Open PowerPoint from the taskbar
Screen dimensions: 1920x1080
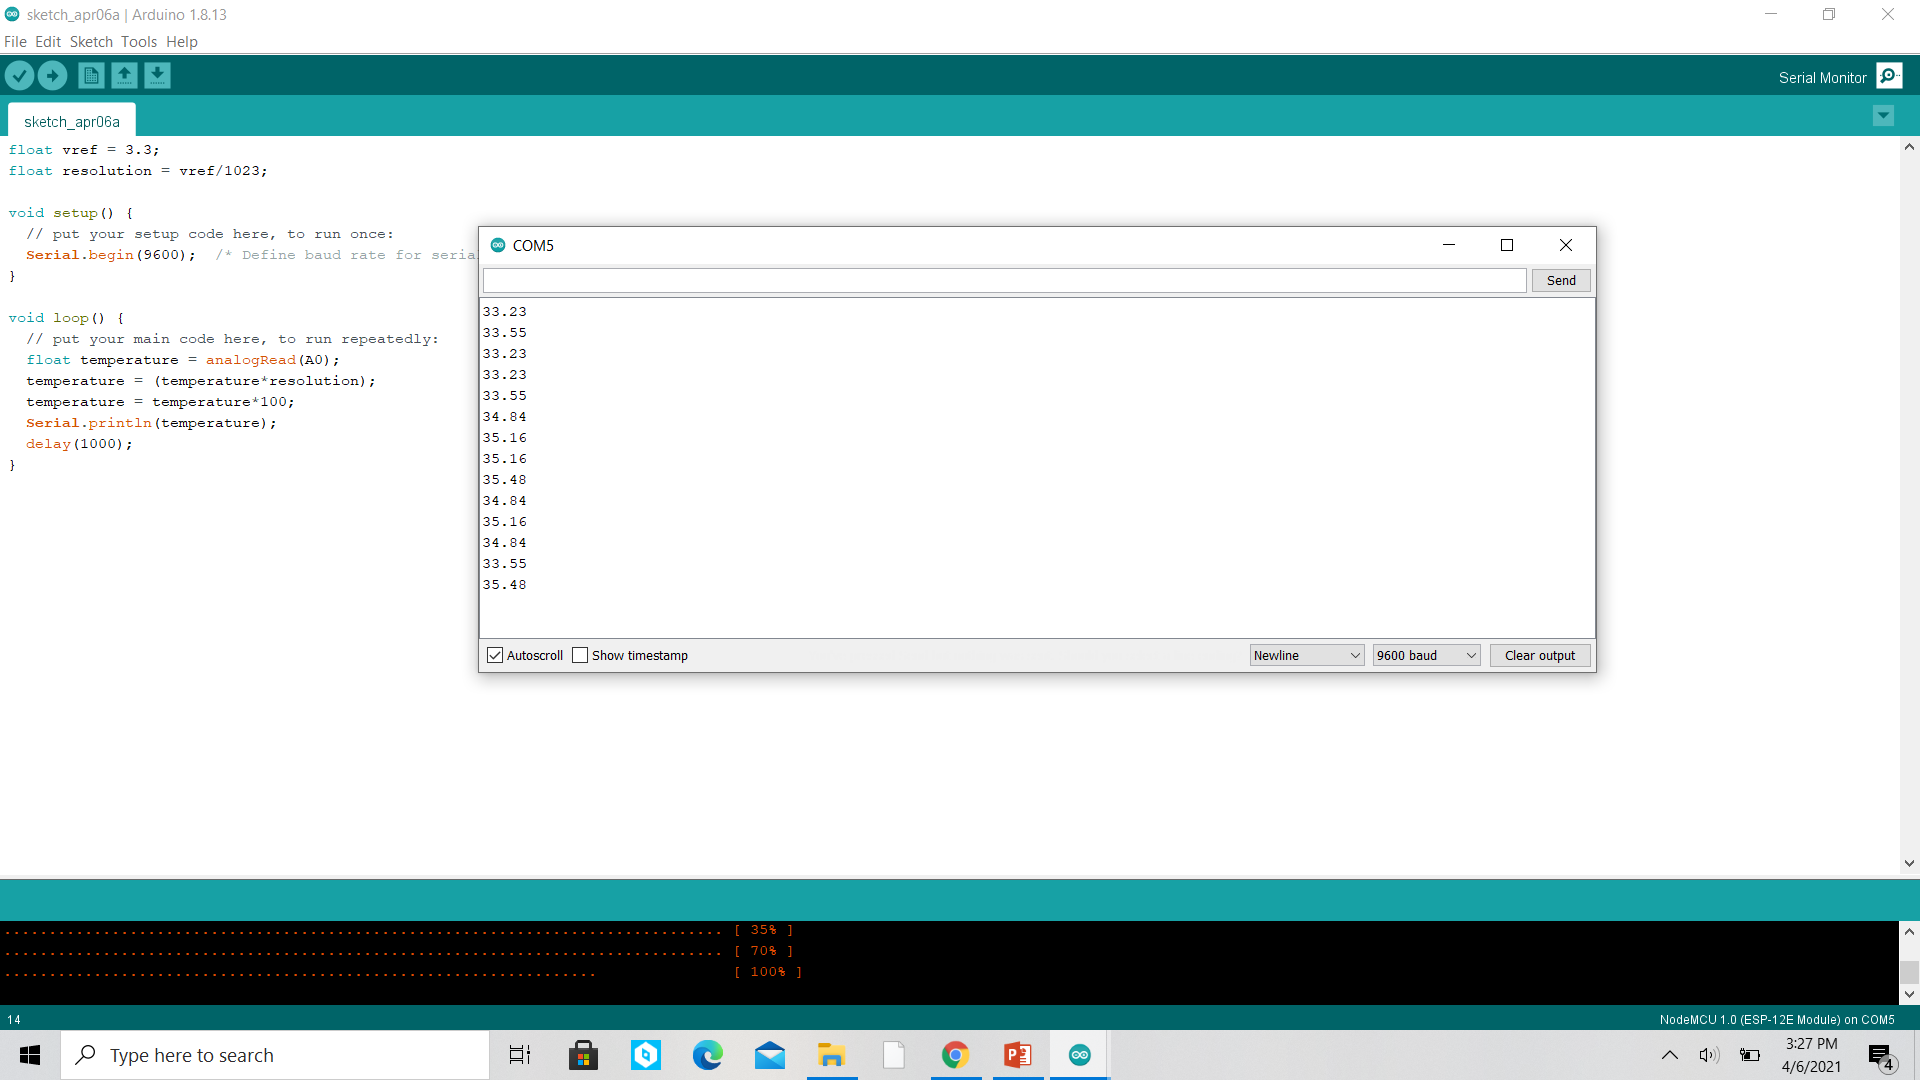pyautogui.click(x=1017, y=1055)
